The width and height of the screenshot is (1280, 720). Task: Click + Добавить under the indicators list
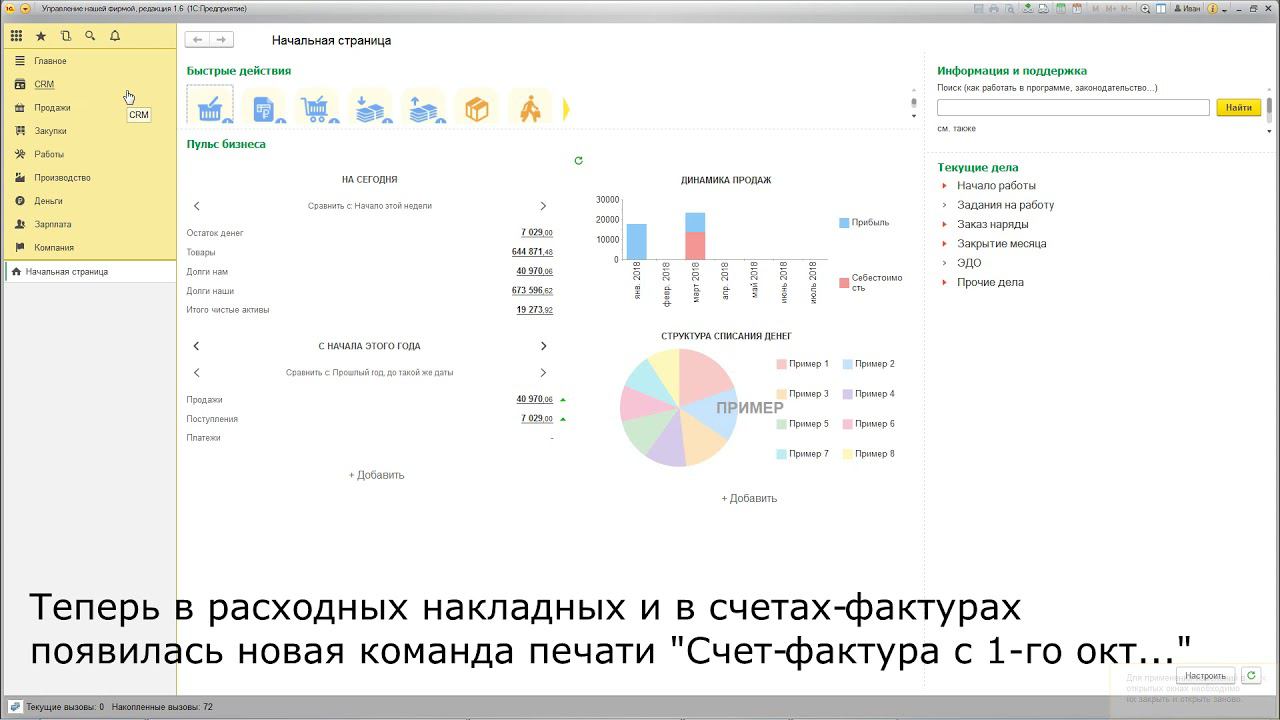coord(376,475)
